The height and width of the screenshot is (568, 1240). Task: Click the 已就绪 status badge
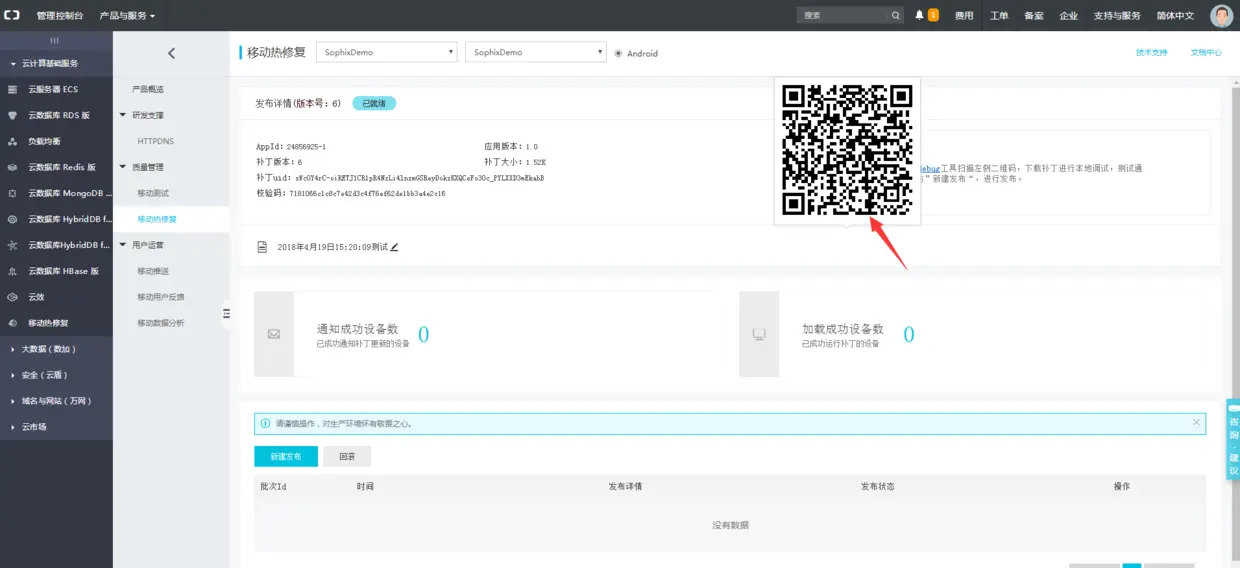point(375,103)
